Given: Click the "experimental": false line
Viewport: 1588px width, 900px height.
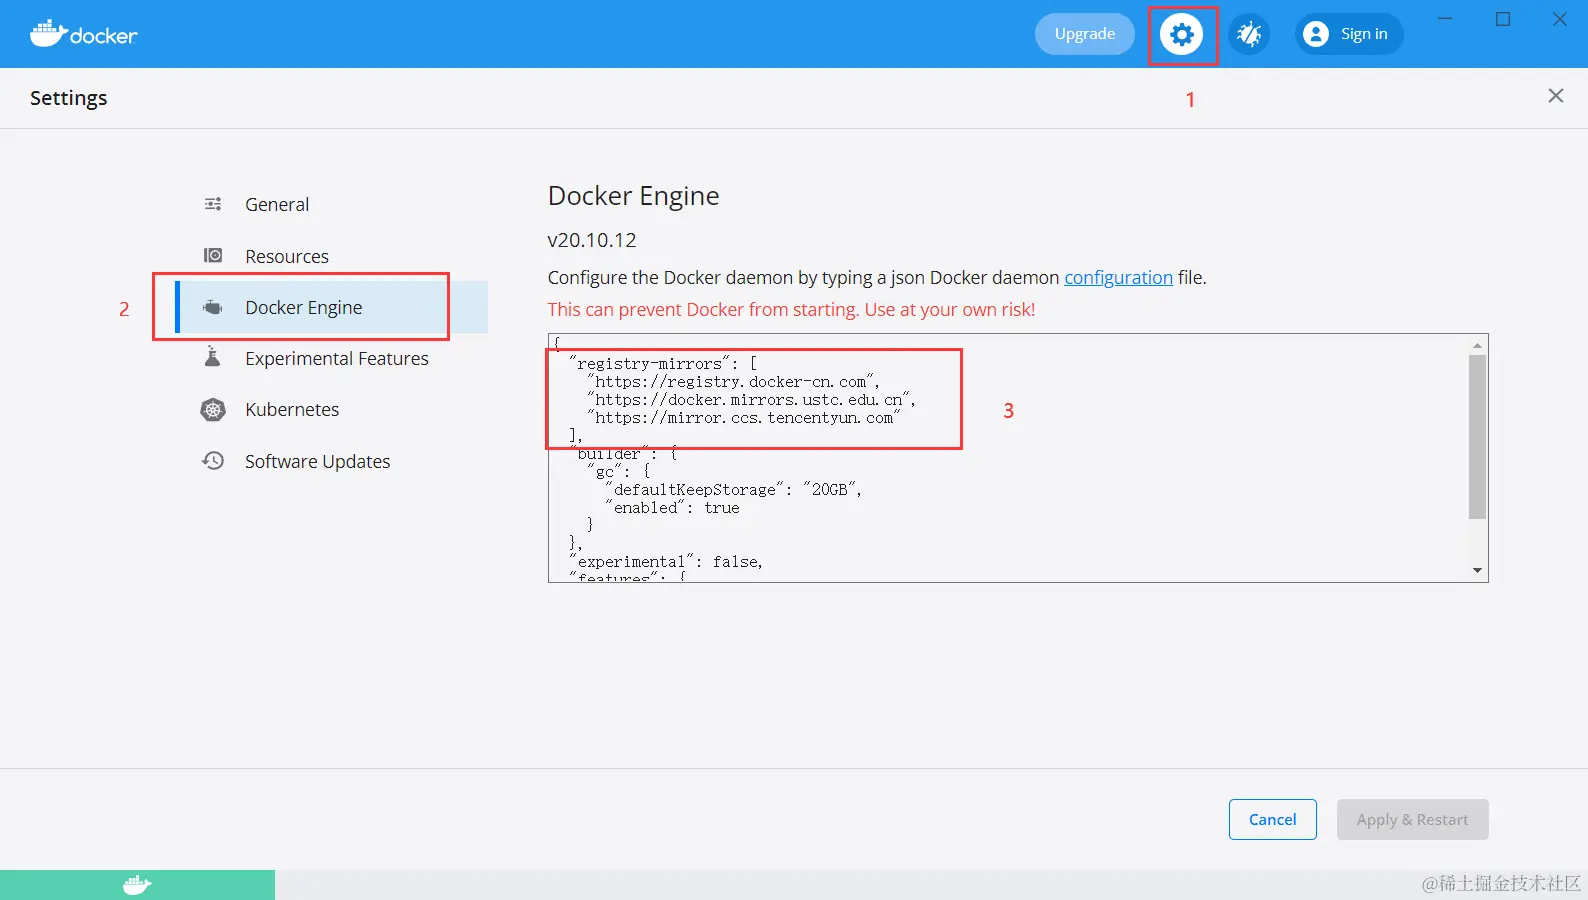Looking at the screenshot, I should click(666, 562).
